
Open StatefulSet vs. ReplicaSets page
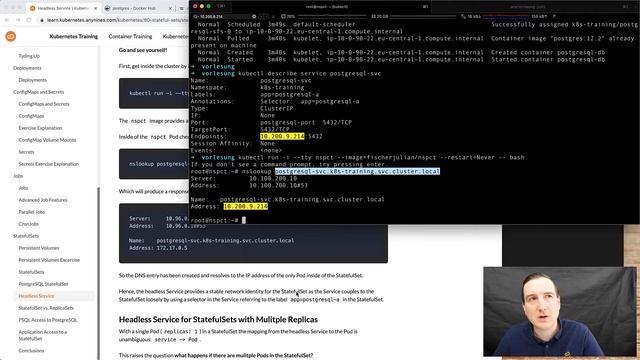[x=46, y=308]
